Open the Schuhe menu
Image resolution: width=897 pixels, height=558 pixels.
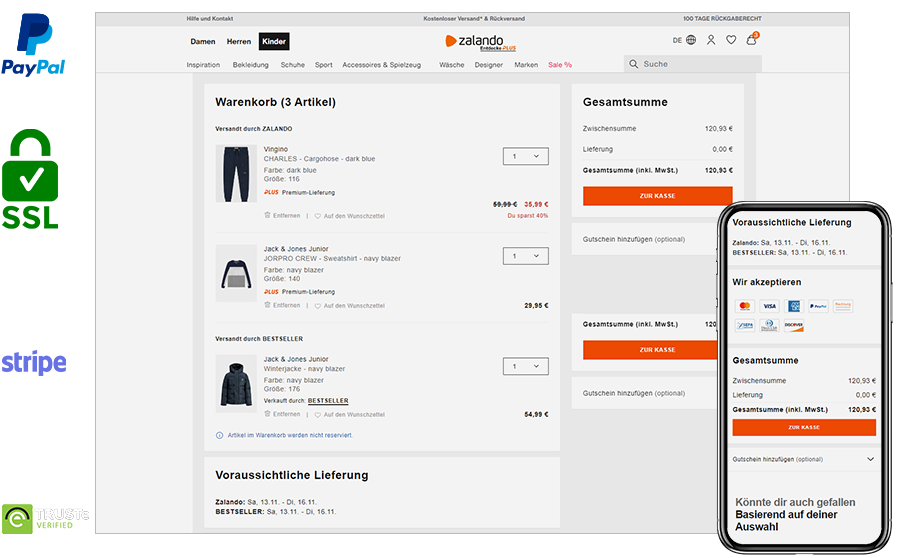[x=292, y=65]
